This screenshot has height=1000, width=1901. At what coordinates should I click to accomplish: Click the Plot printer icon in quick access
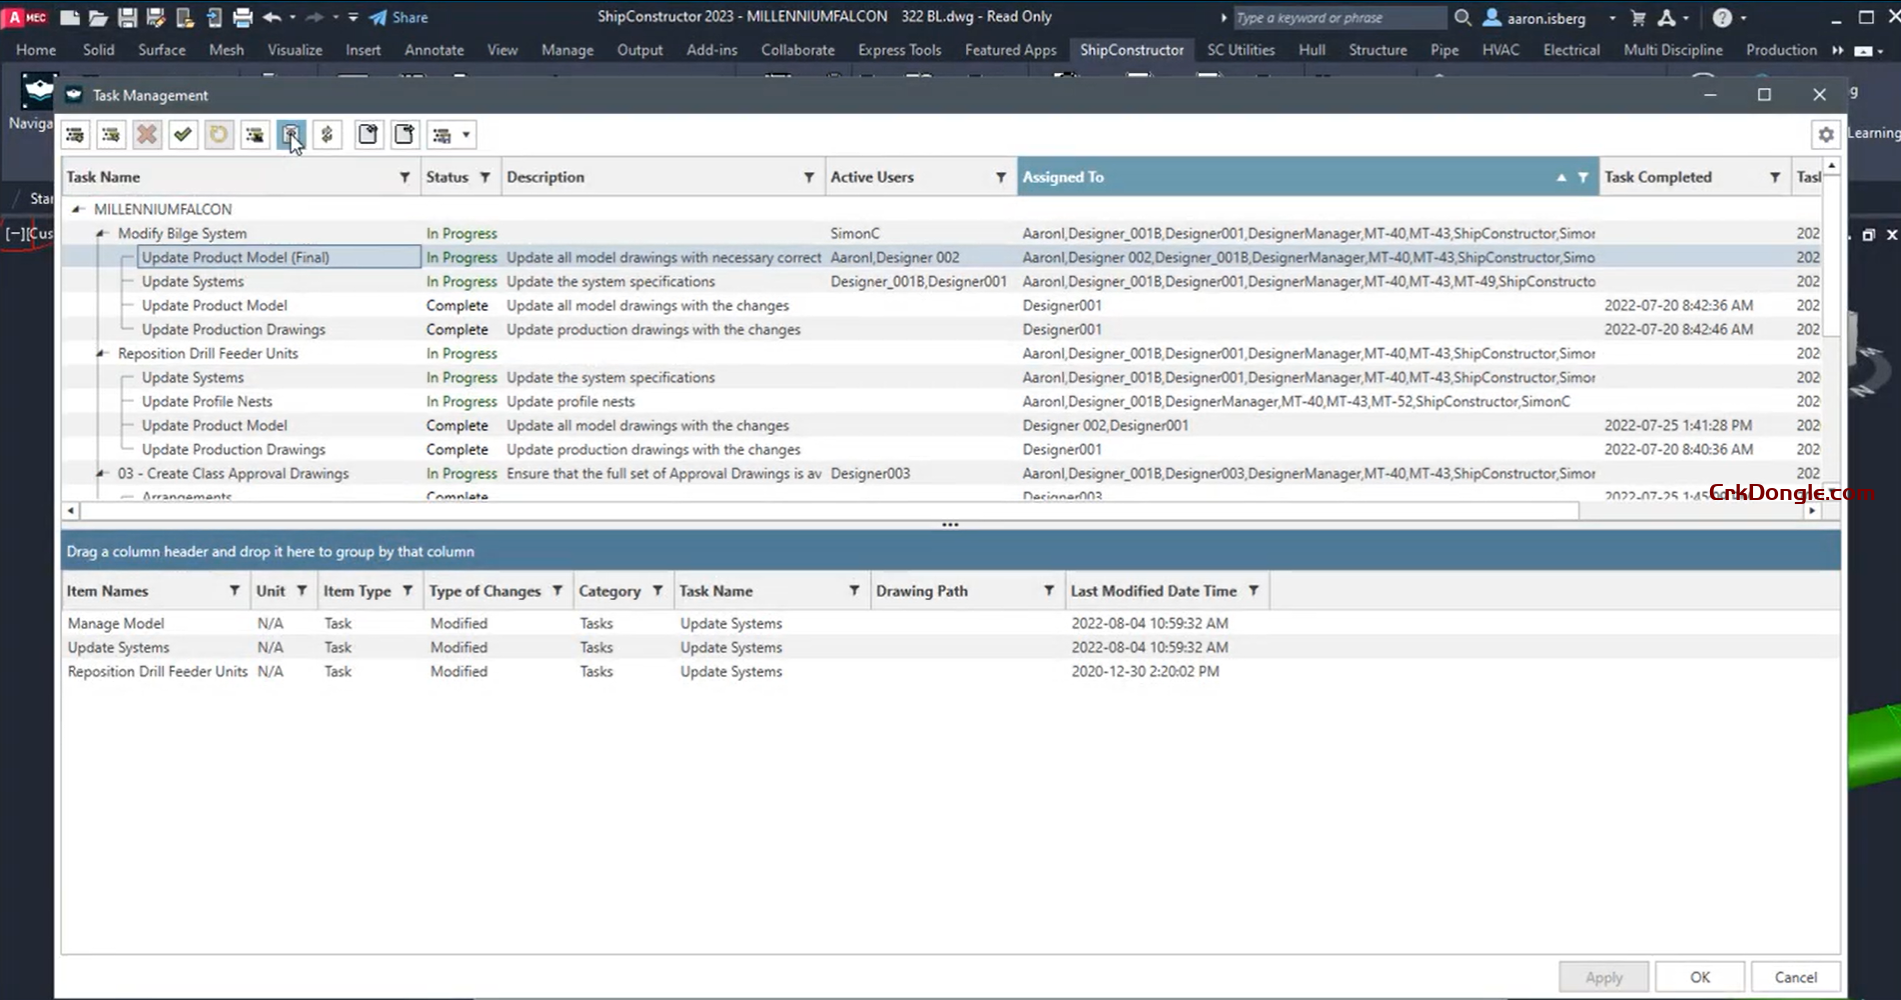[x=242, y=17]
